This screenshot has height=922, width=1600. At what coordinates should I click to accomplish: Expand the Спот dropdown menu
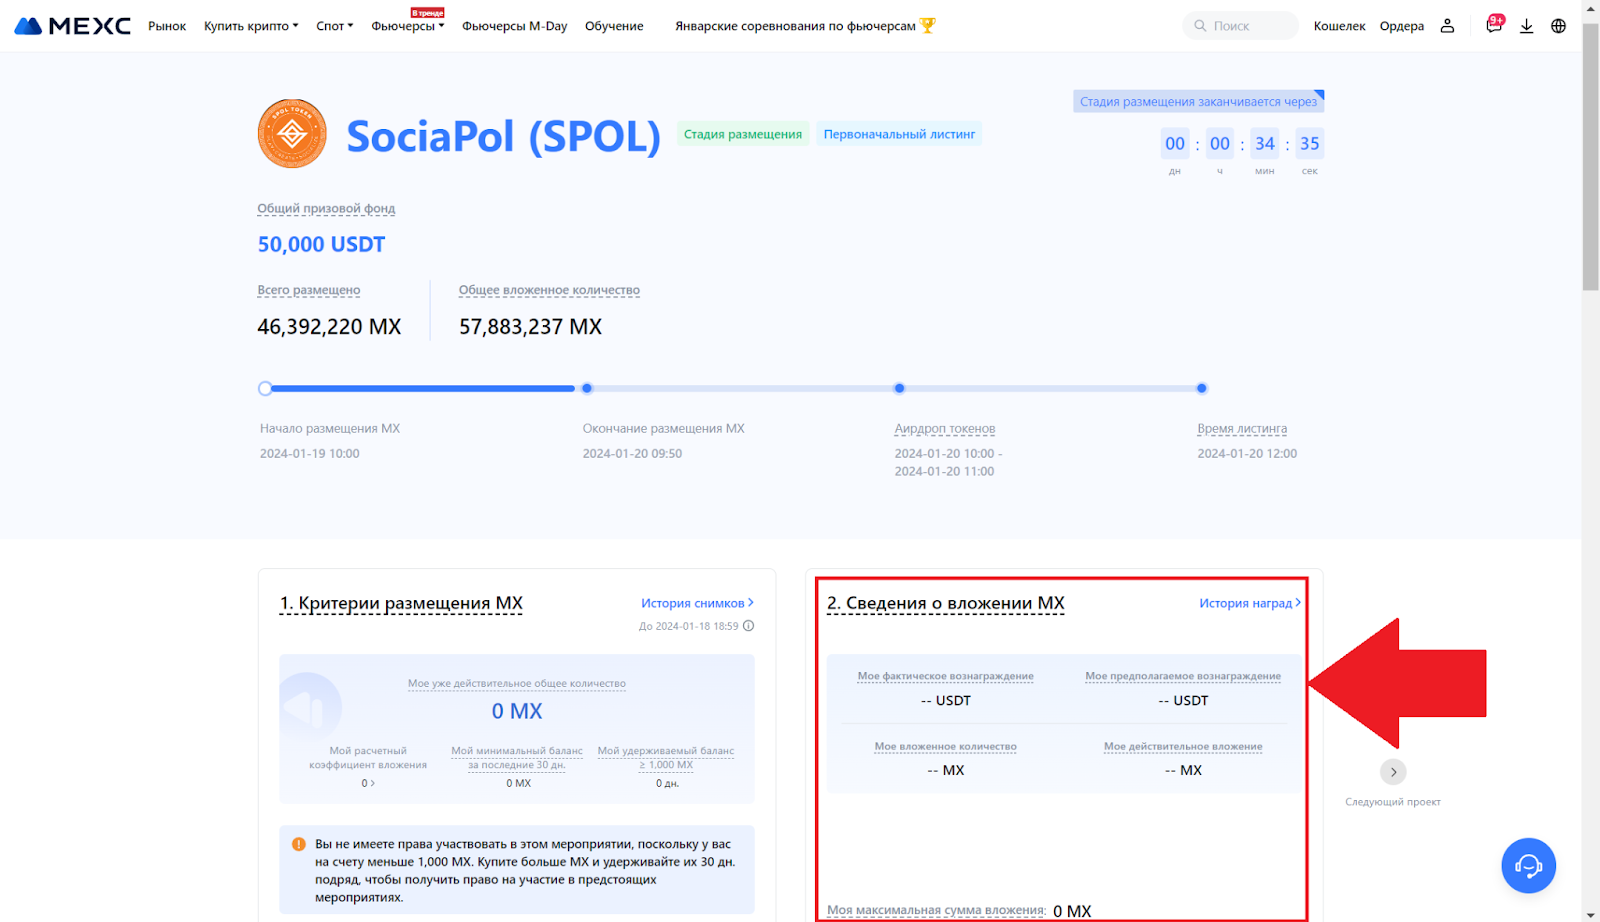pyautogui.click(x=335, y=26)
